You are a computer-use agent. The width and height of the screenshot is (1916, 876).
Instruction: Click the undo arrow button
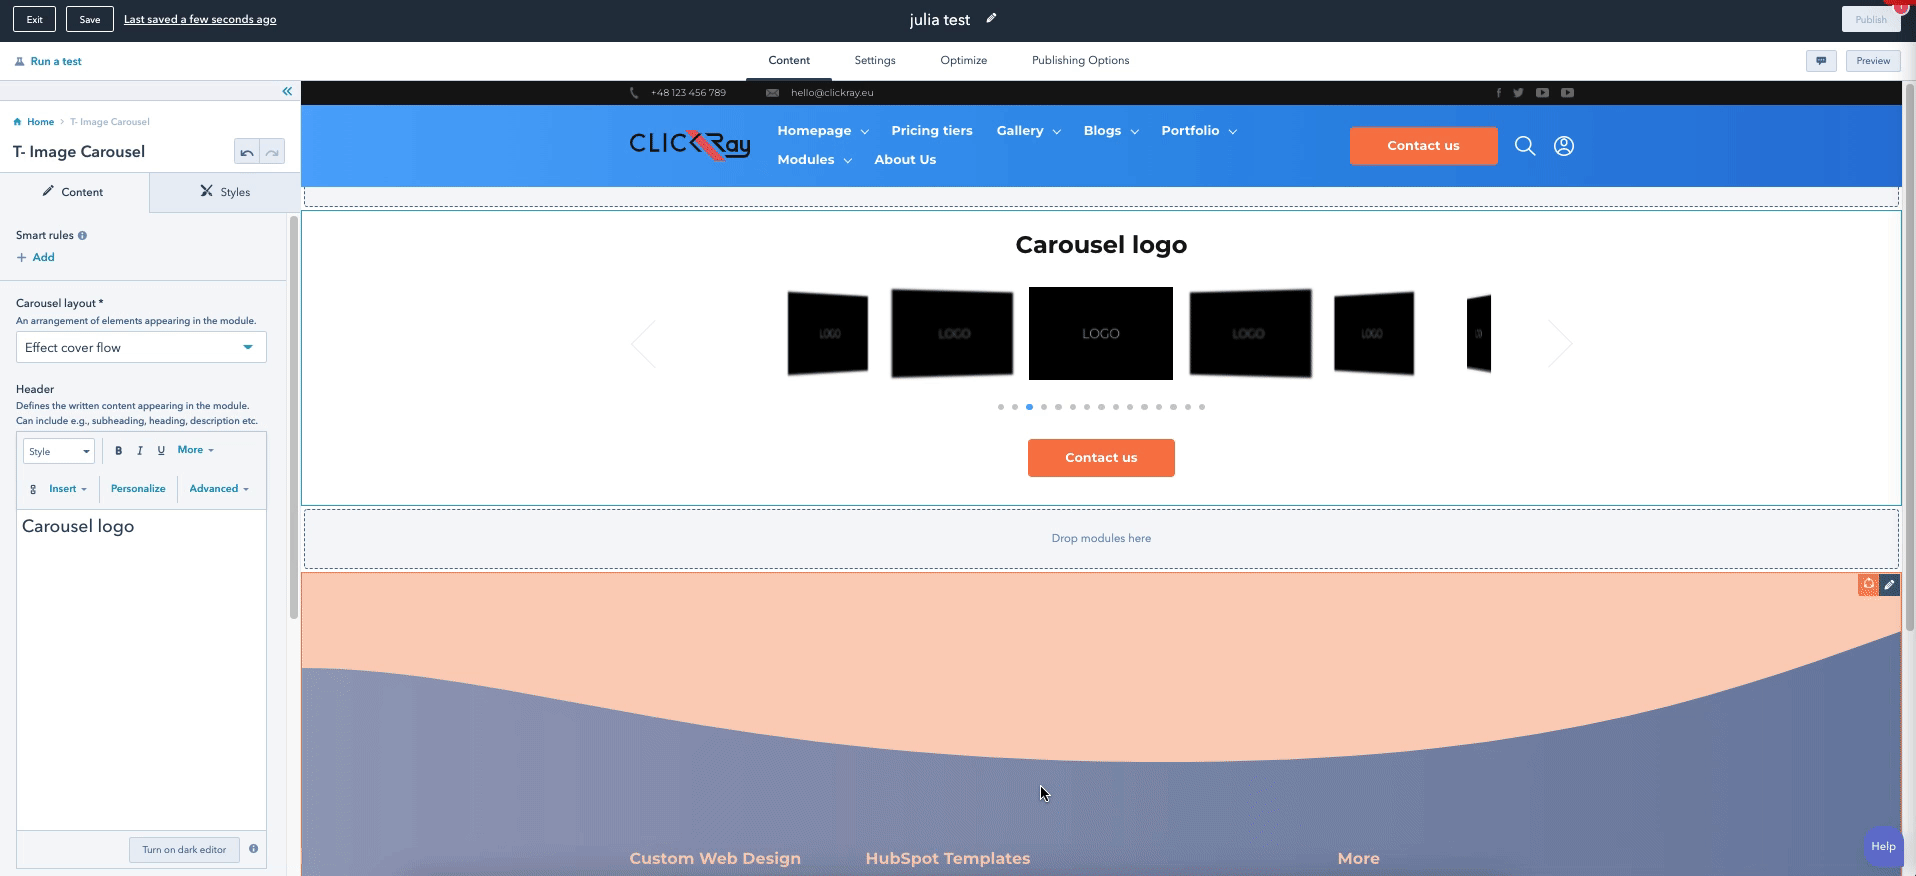tap(246, 152)
